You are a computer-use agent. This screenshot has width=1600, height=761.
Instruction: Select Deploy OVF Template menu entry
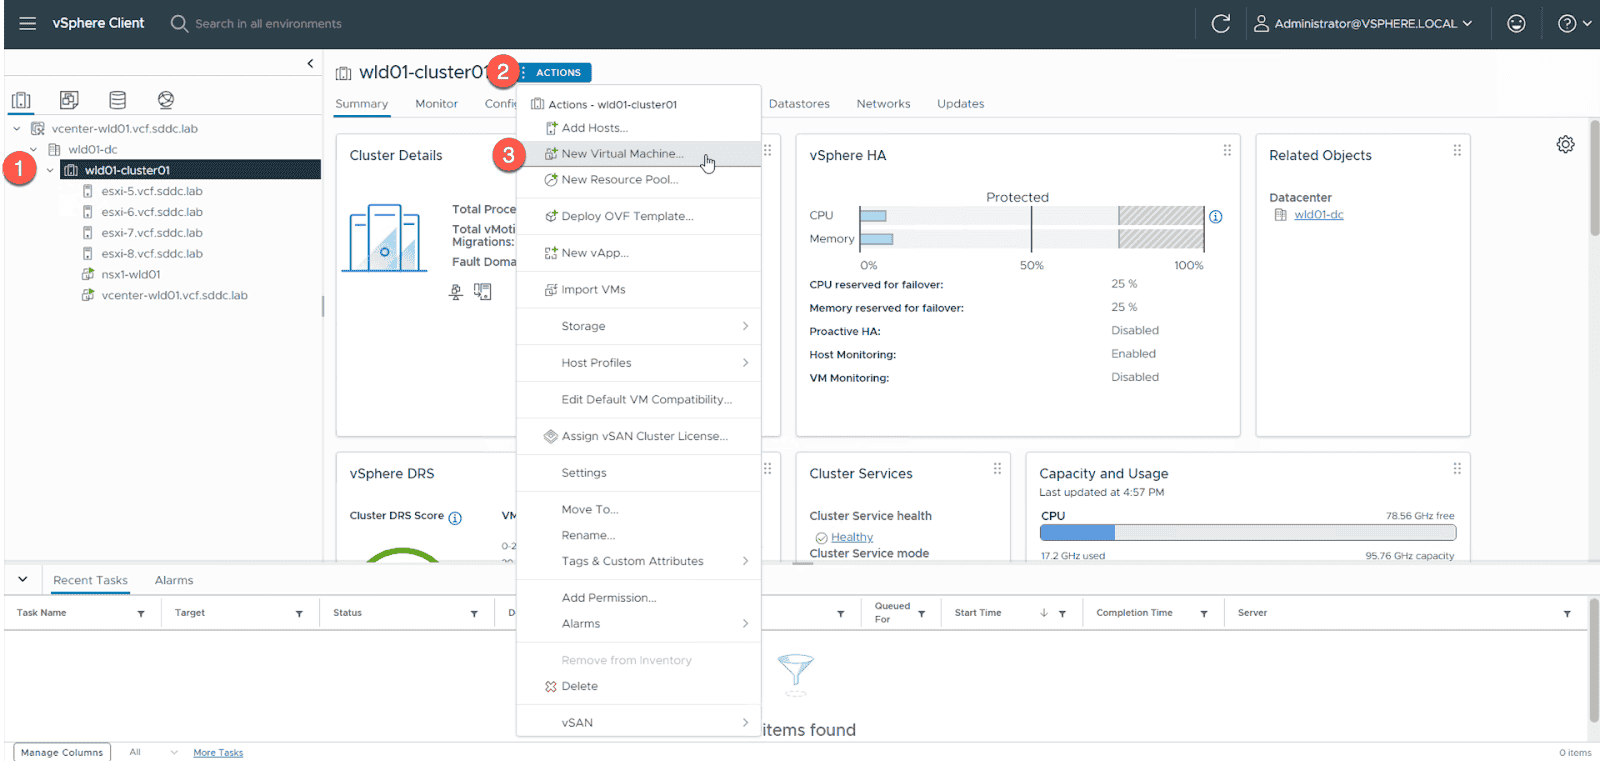[627, 217]
